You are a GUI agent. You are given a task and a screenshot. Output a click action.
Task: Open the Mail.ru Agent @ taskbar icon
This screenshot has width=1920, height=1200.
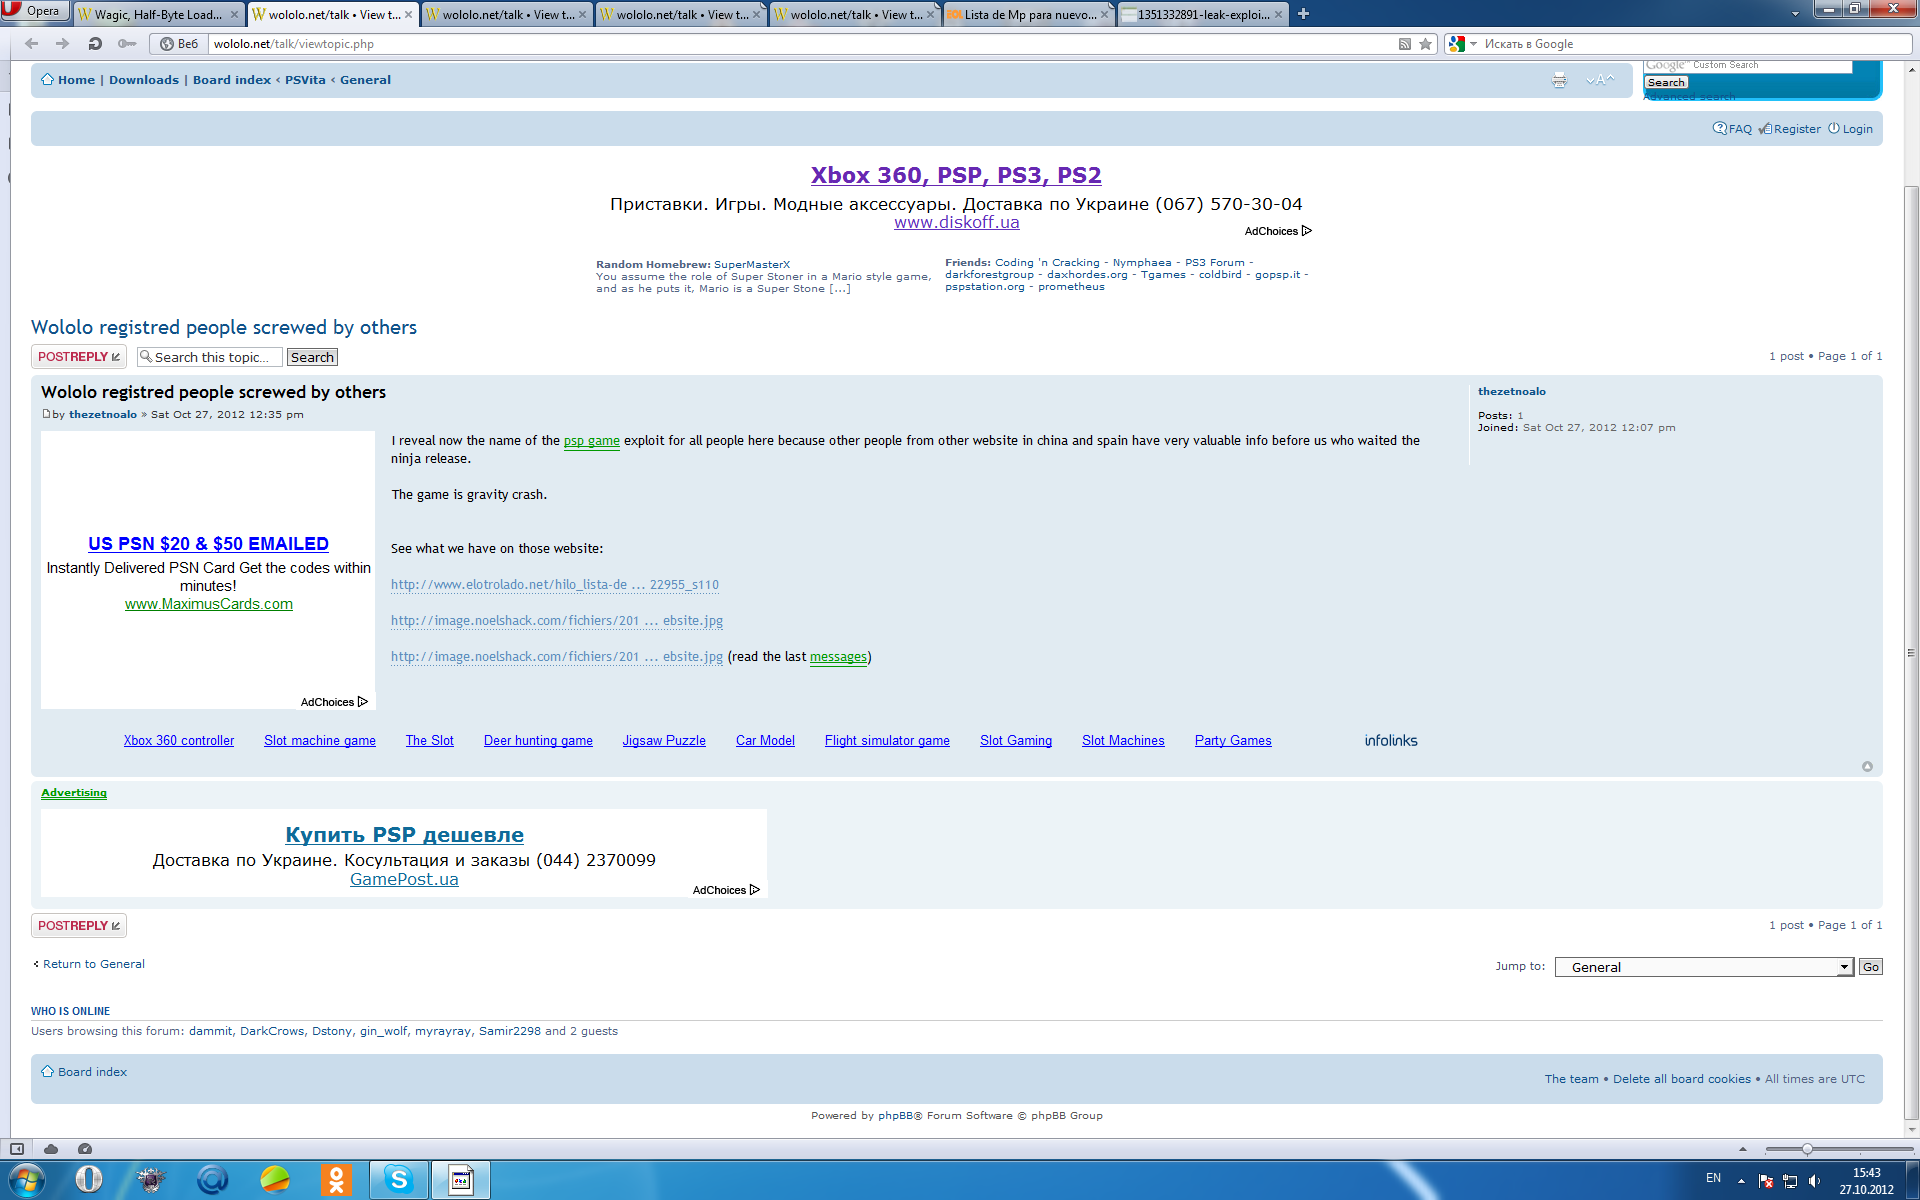pos(213,1180)
